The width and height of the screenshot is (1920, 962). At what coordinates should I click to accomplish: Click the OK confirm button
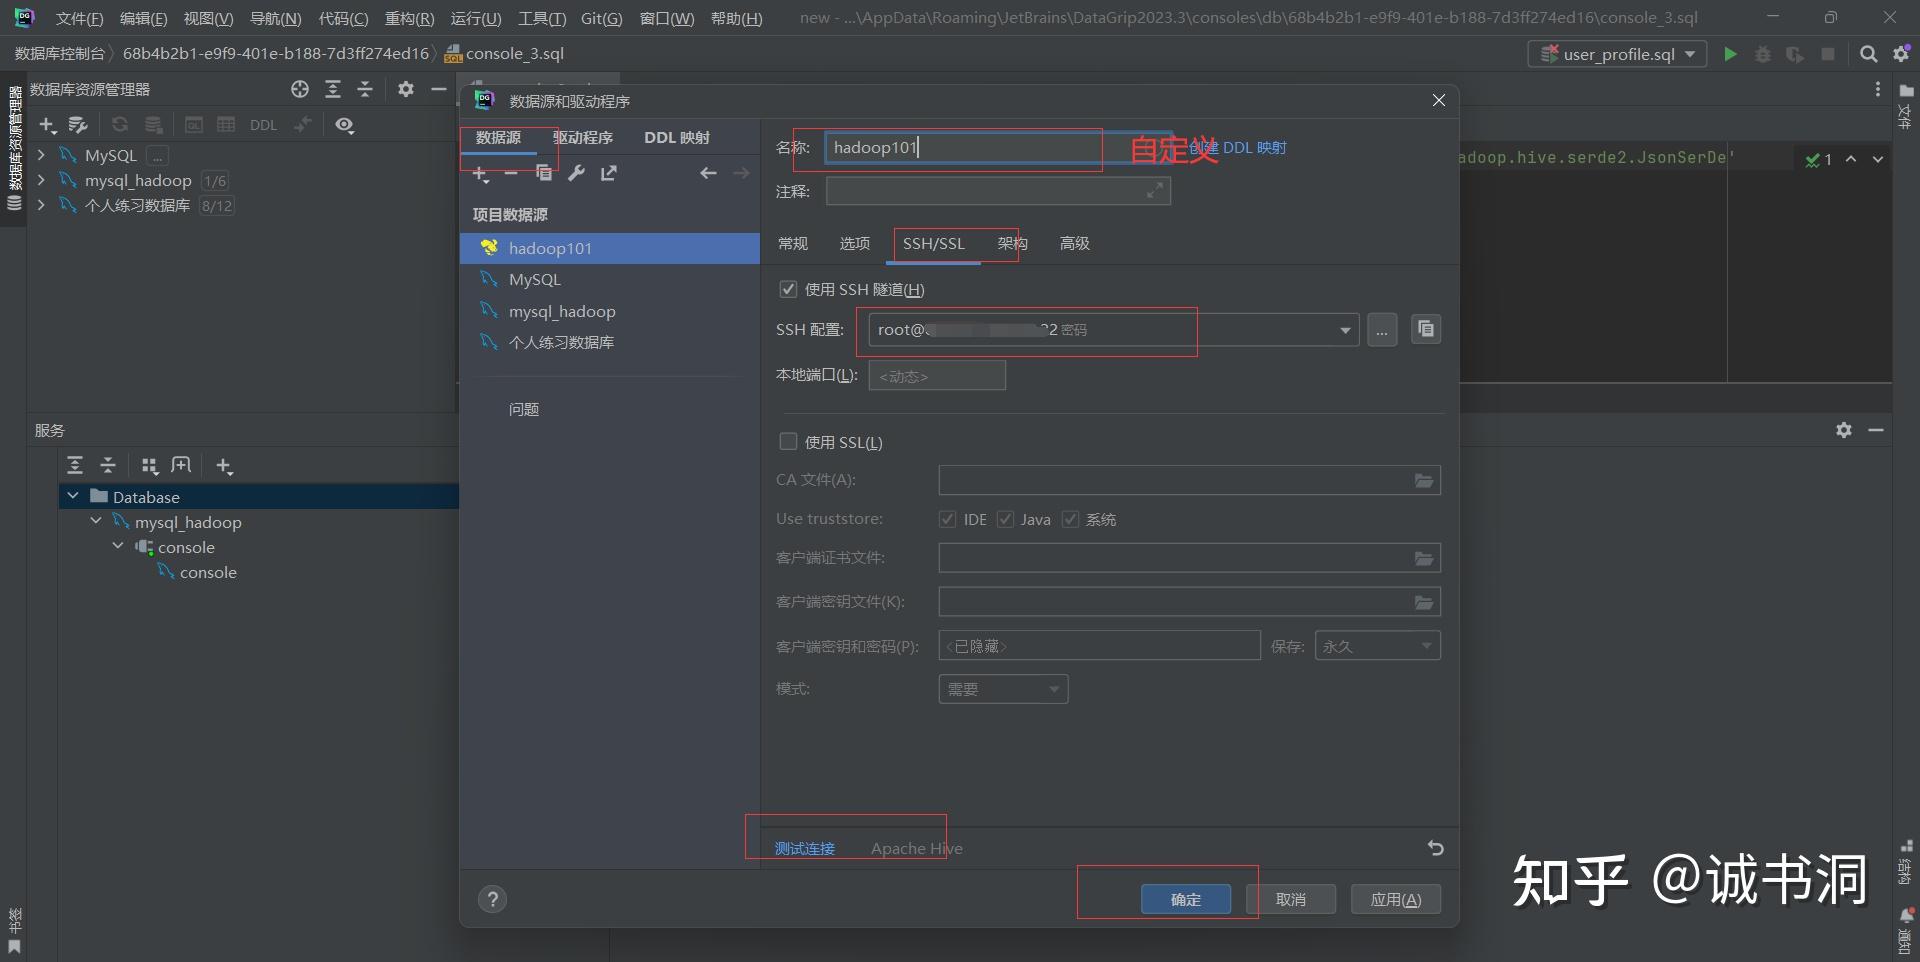1186,899
